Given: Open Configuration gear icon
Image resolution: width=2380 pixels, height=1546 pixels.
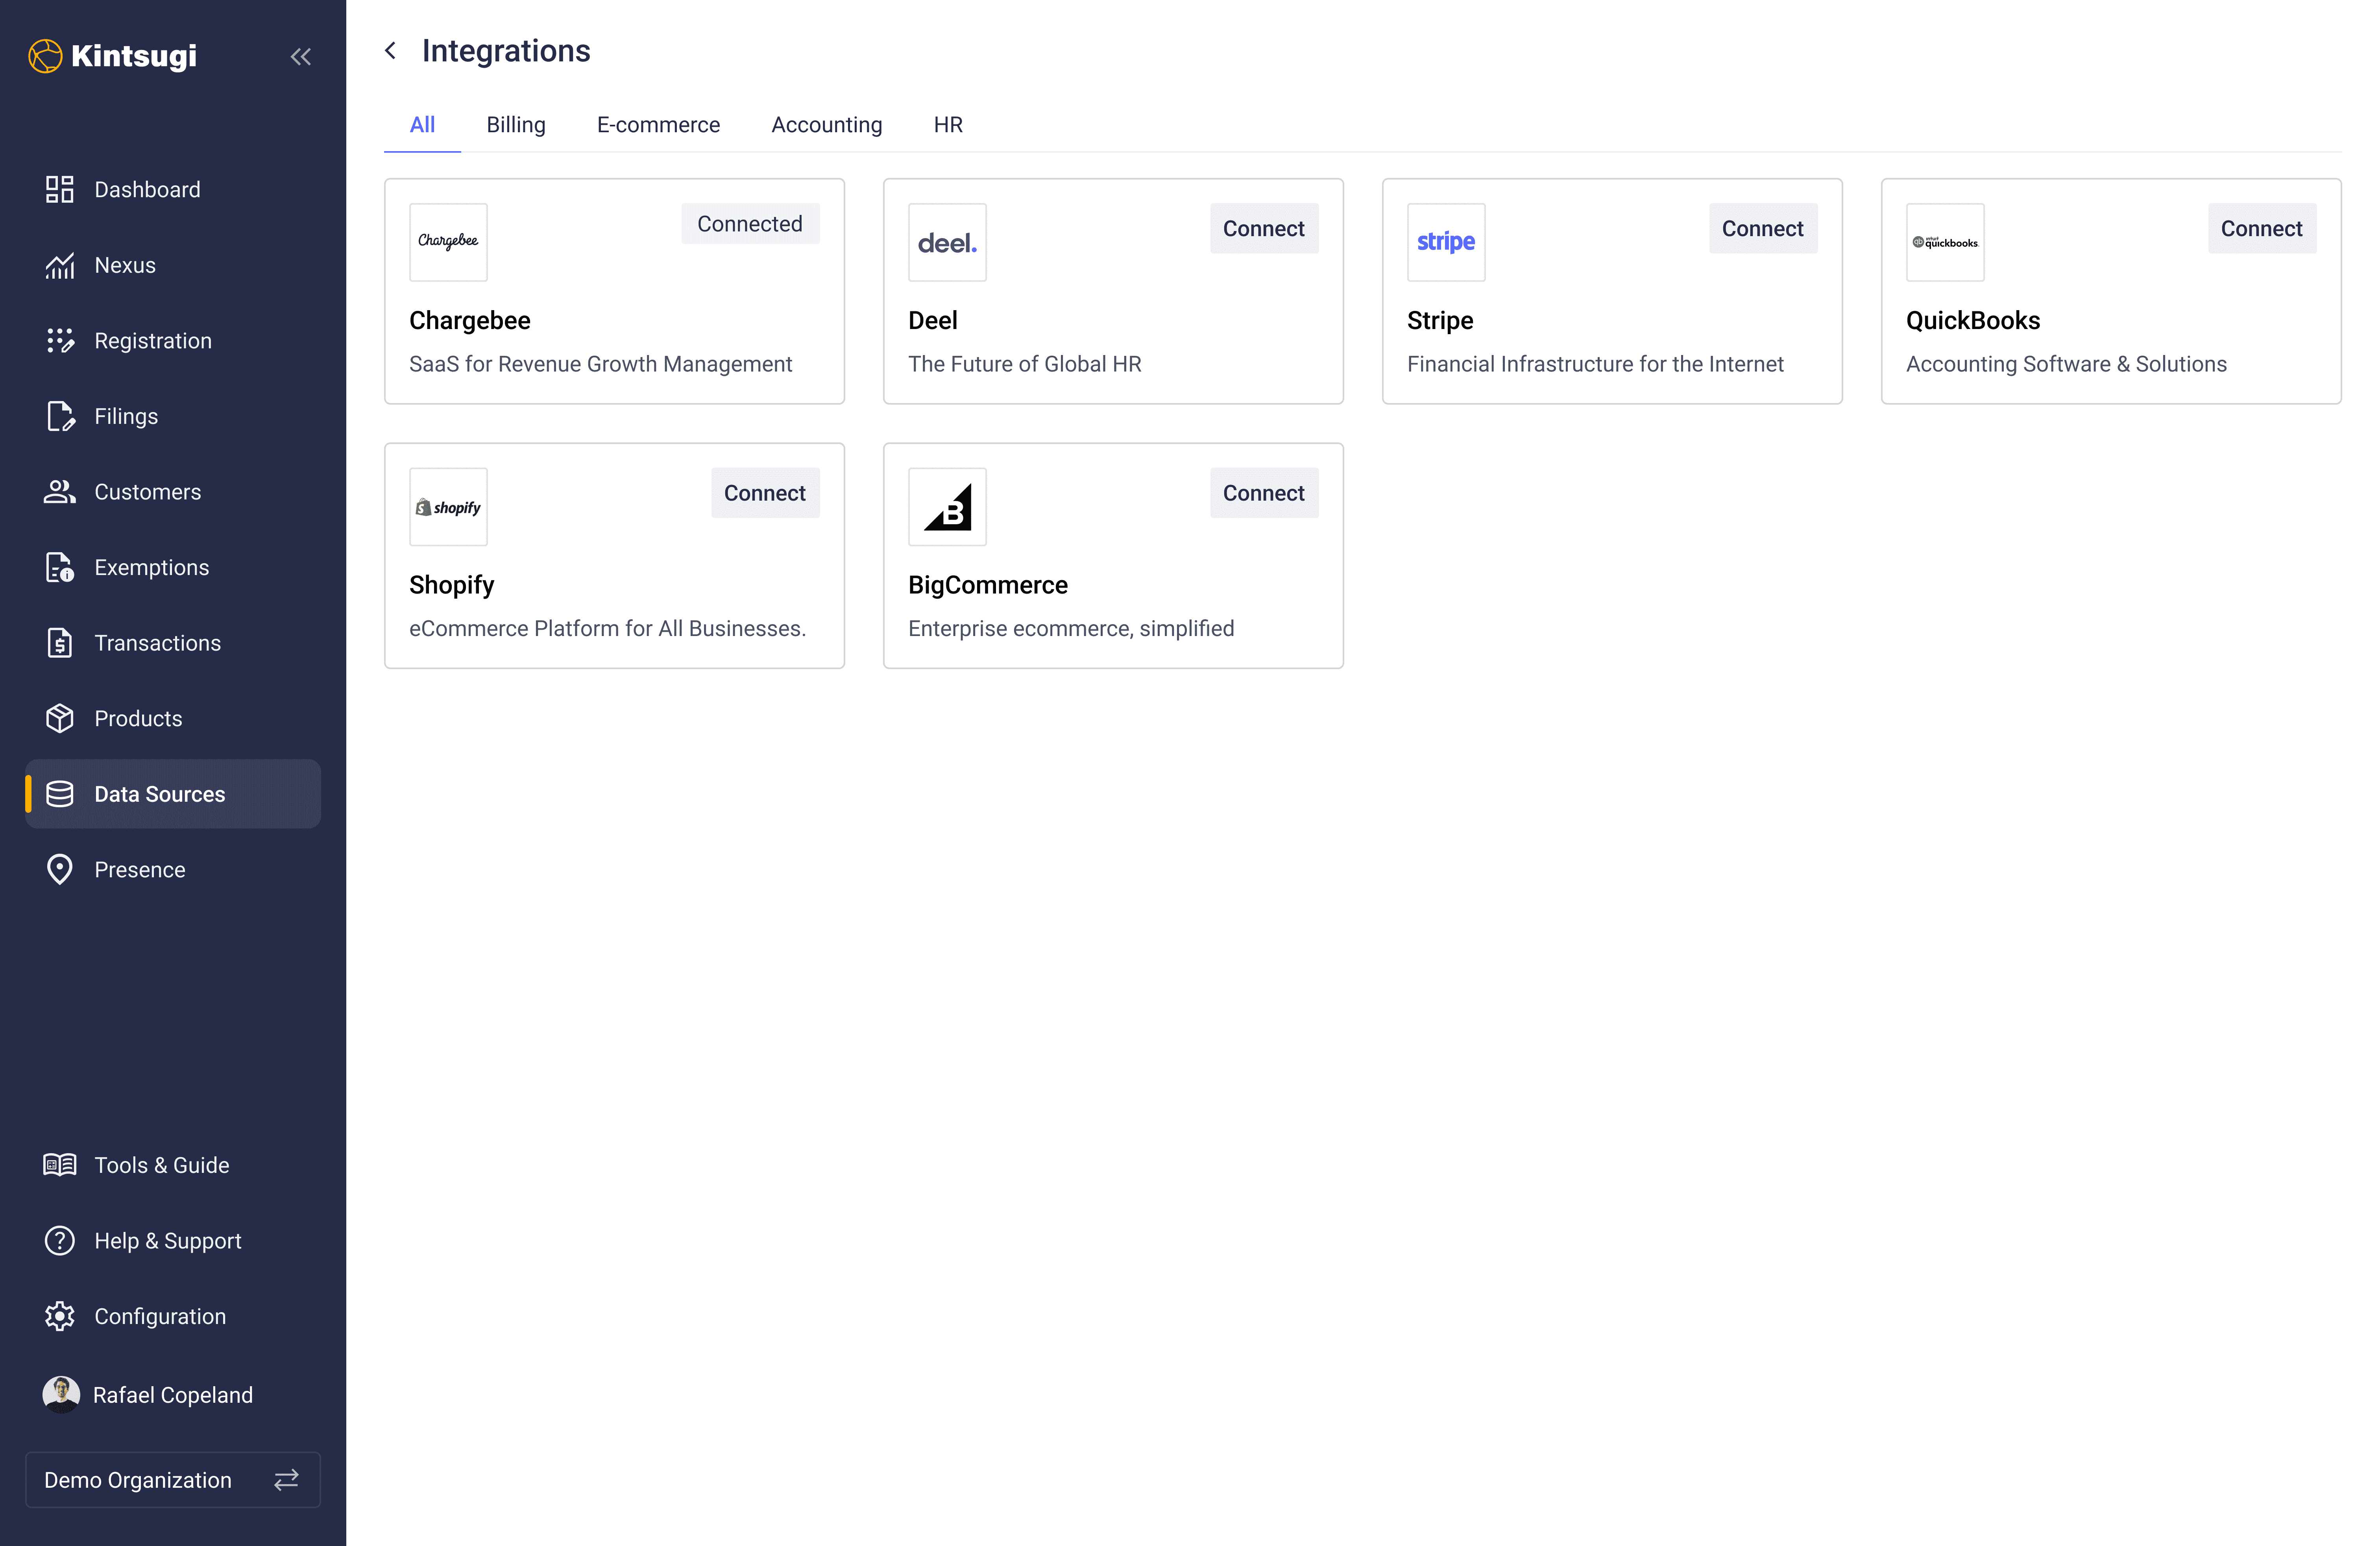Looking at the screenshot, I should point(59,1316).
